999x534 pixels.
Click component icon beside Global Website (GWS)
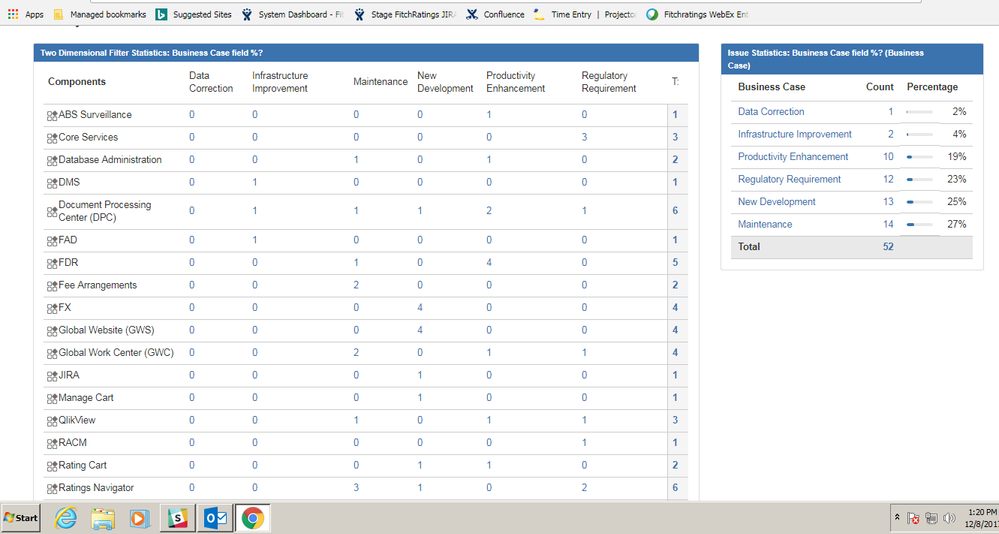click(52, 331)
